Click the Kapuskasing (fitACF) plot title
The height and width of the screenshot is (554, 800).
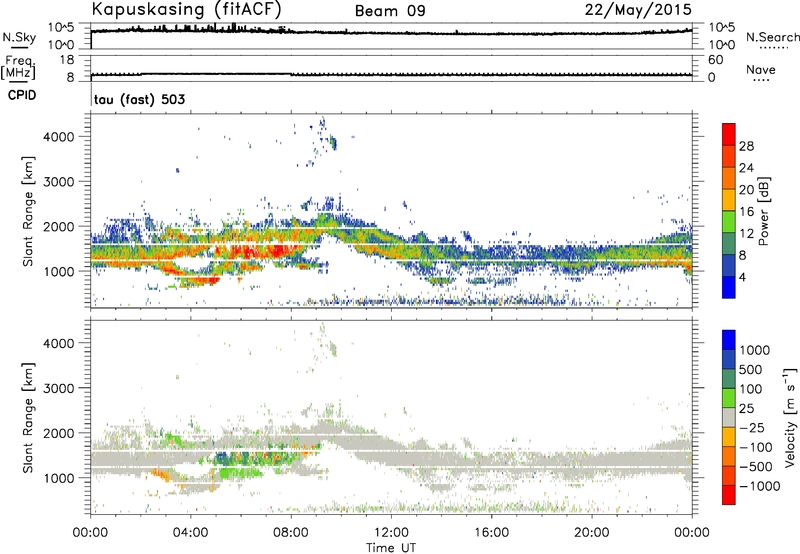[x=186, y=9]
